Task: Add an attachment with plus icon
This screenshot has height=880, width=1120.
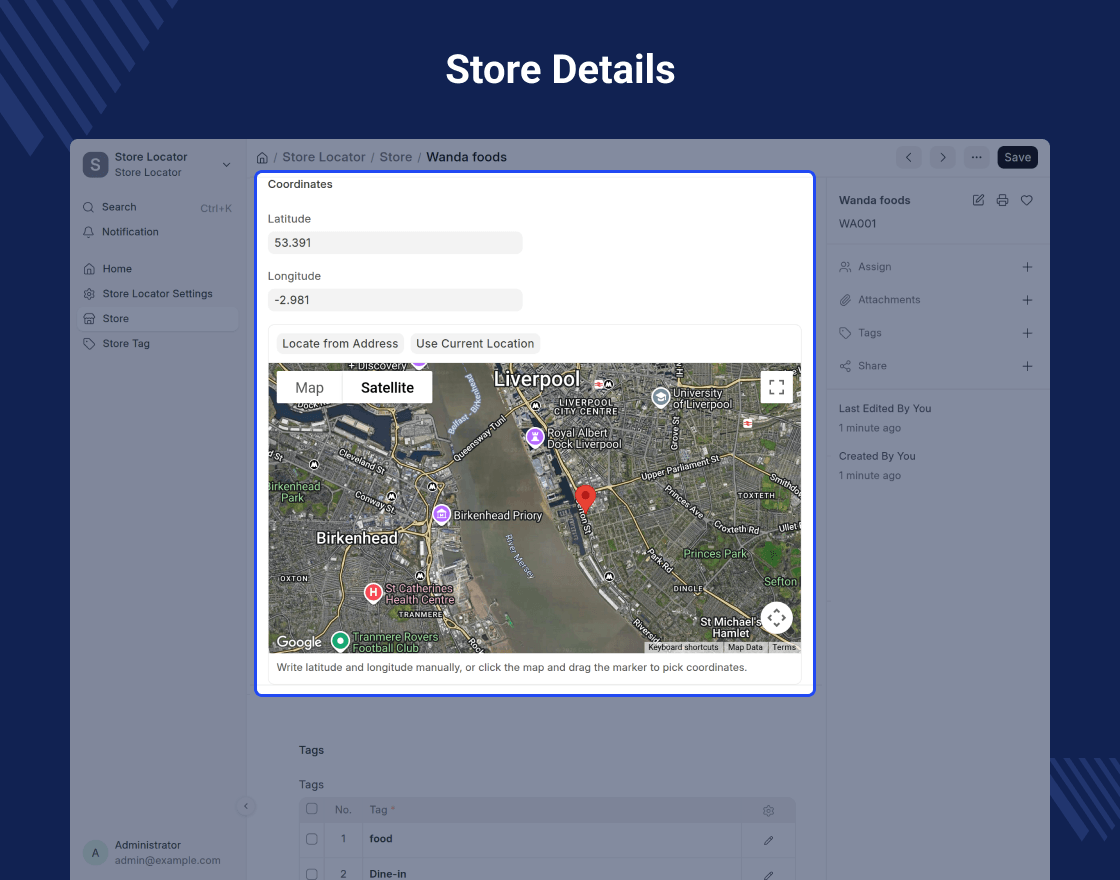Action: tap(1027, 300)
